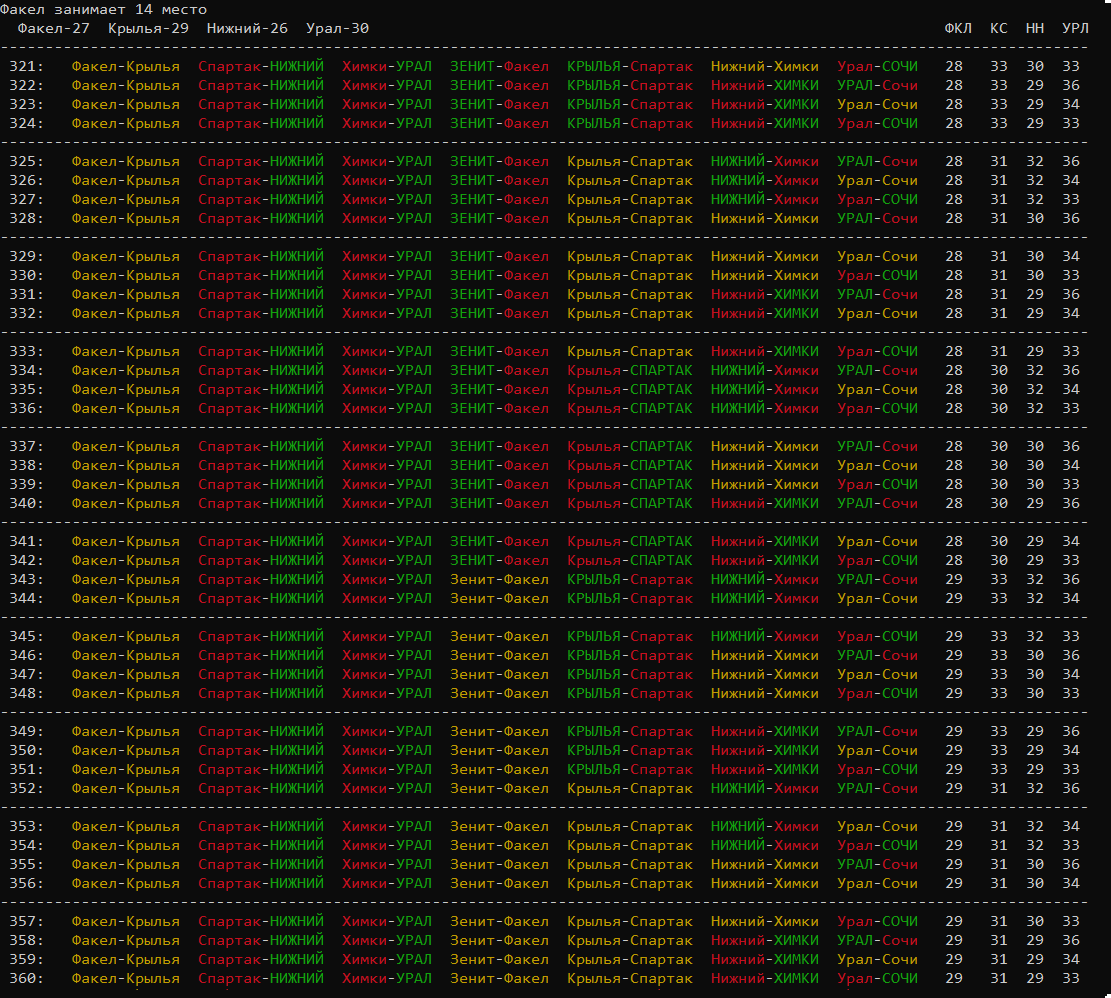This screenshot has width=1111, height=998.
Task: Click the КС value 33 in row 347
Action: pyautogui.click(x=998, y=675)
